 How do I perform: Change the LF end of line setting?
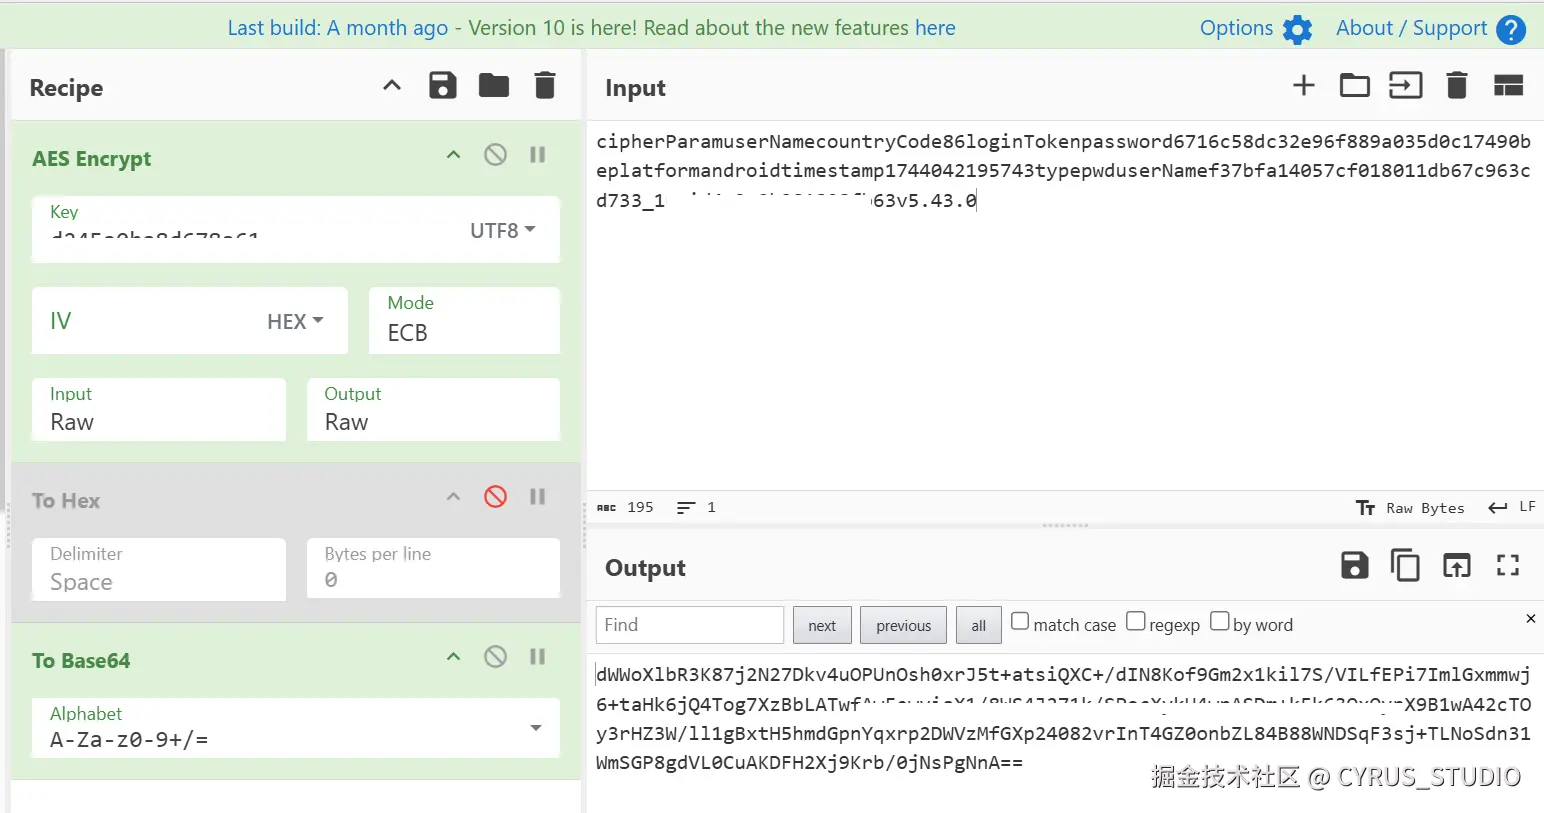coord(1512,507)
